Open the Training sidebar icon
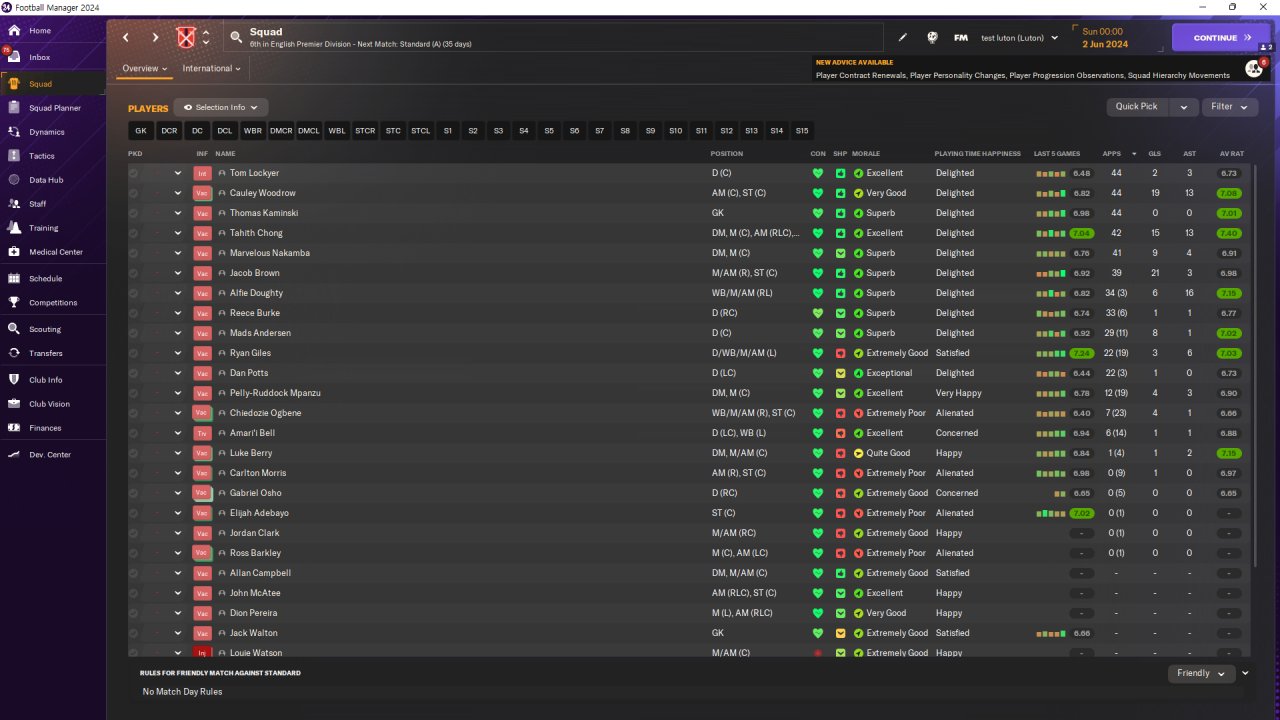 click(14, 227)
